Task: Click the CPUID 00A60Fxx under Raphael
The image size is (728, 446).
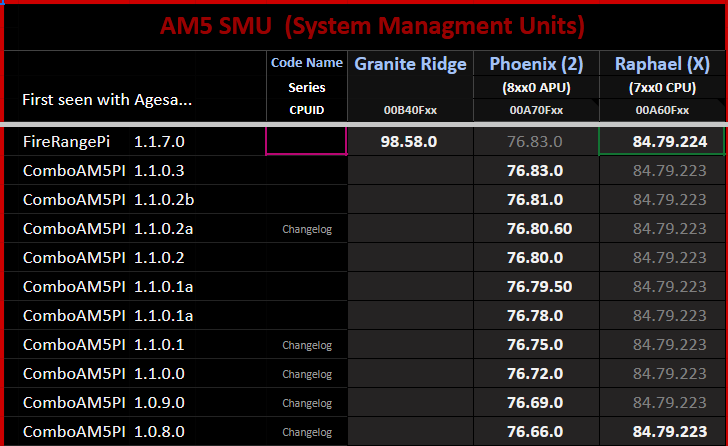Action: 662,110
